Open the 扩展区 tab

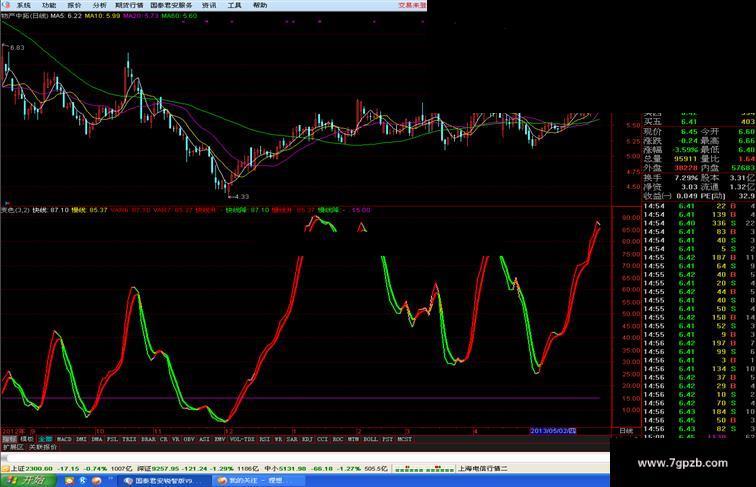point(13,447)
